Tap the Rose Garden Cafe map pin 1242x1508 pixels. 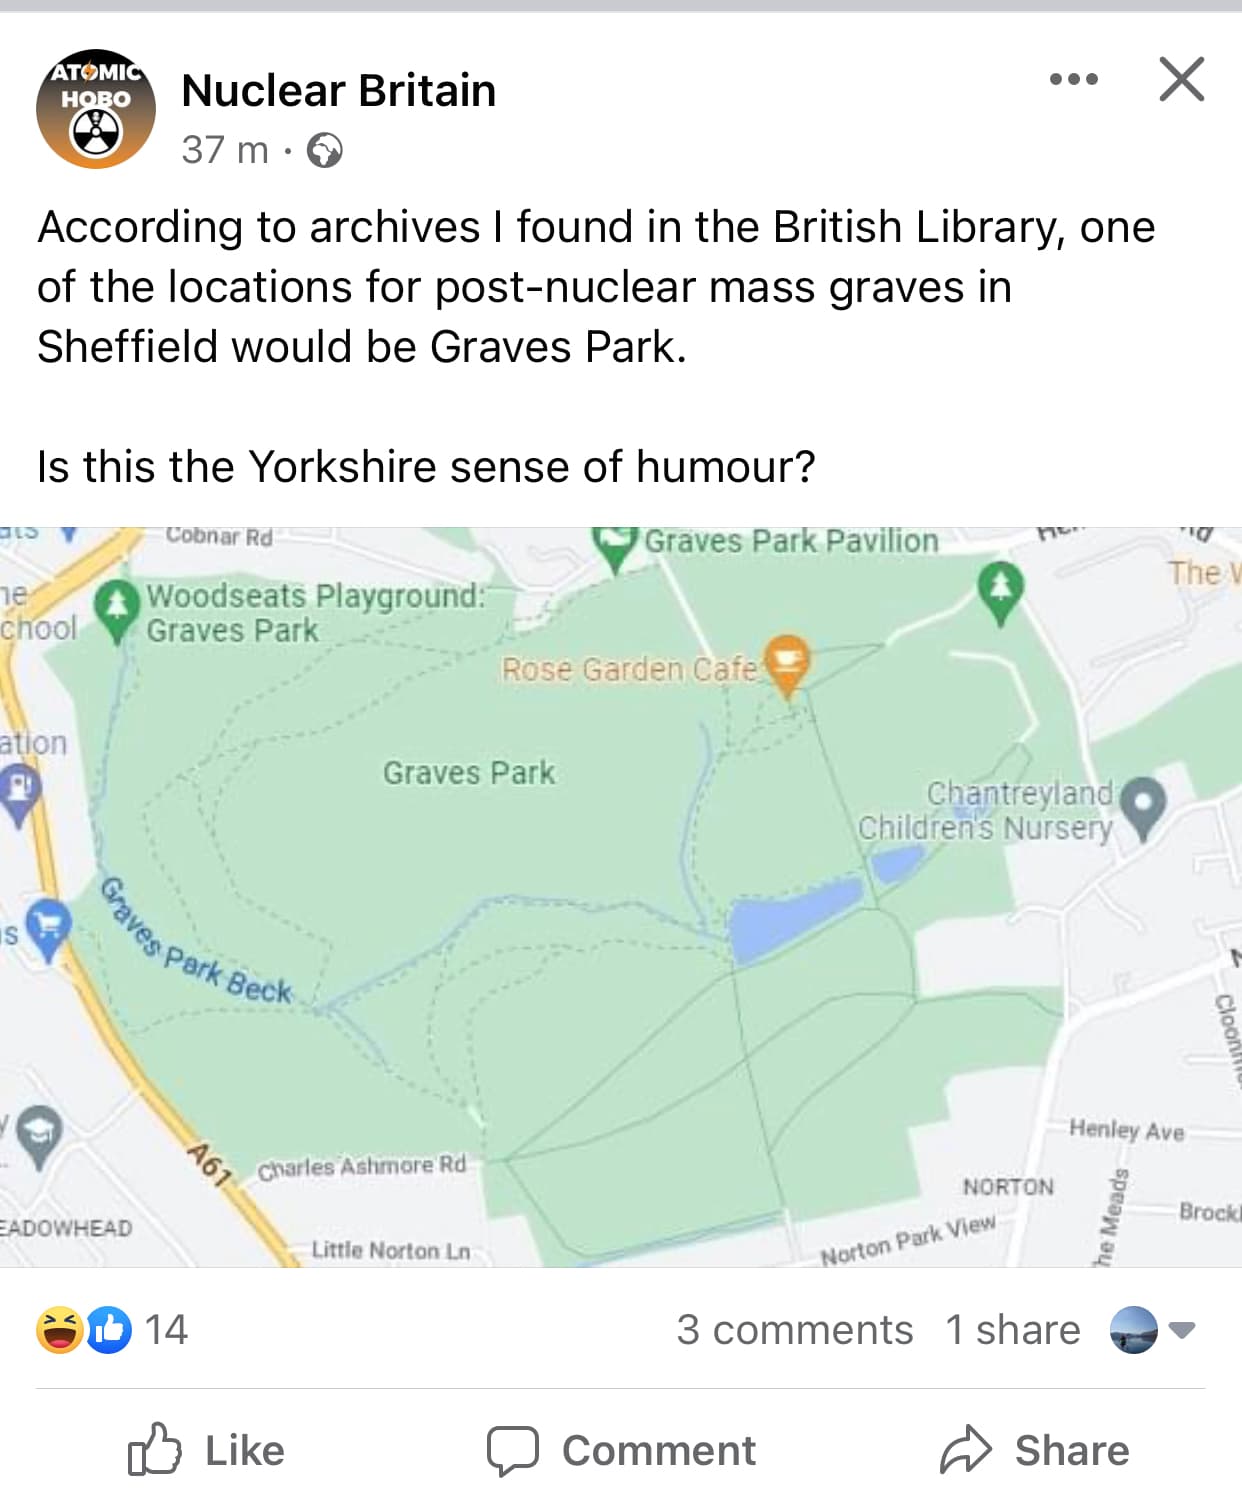(788, 661)
